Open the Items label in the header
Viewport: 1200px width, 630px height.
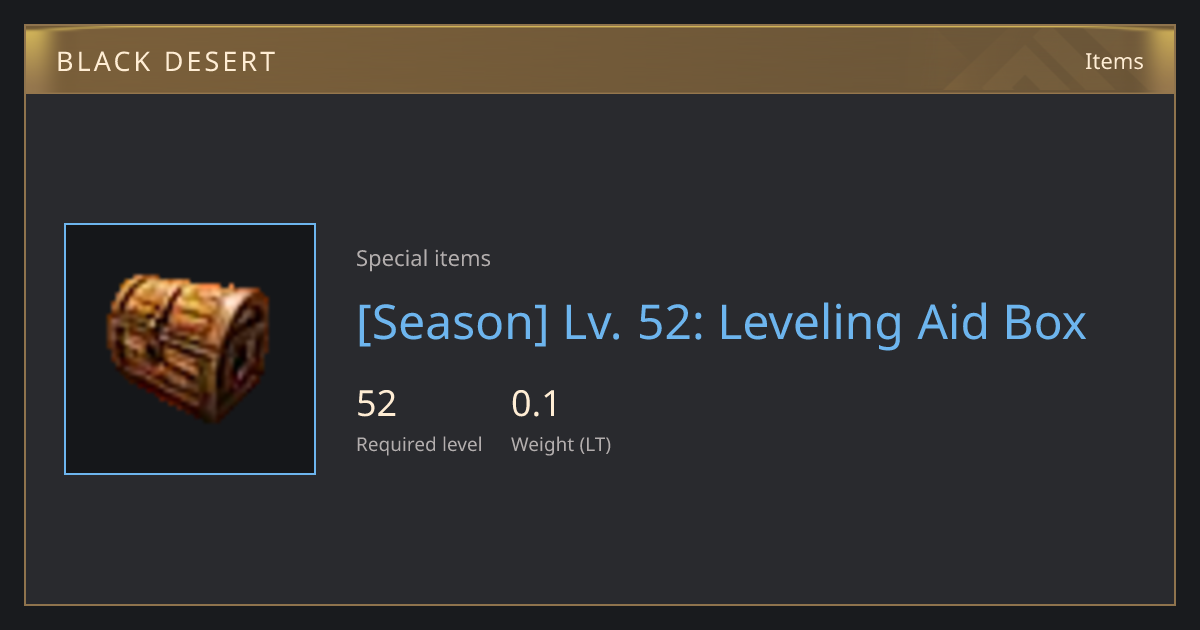coord(1114,61)
